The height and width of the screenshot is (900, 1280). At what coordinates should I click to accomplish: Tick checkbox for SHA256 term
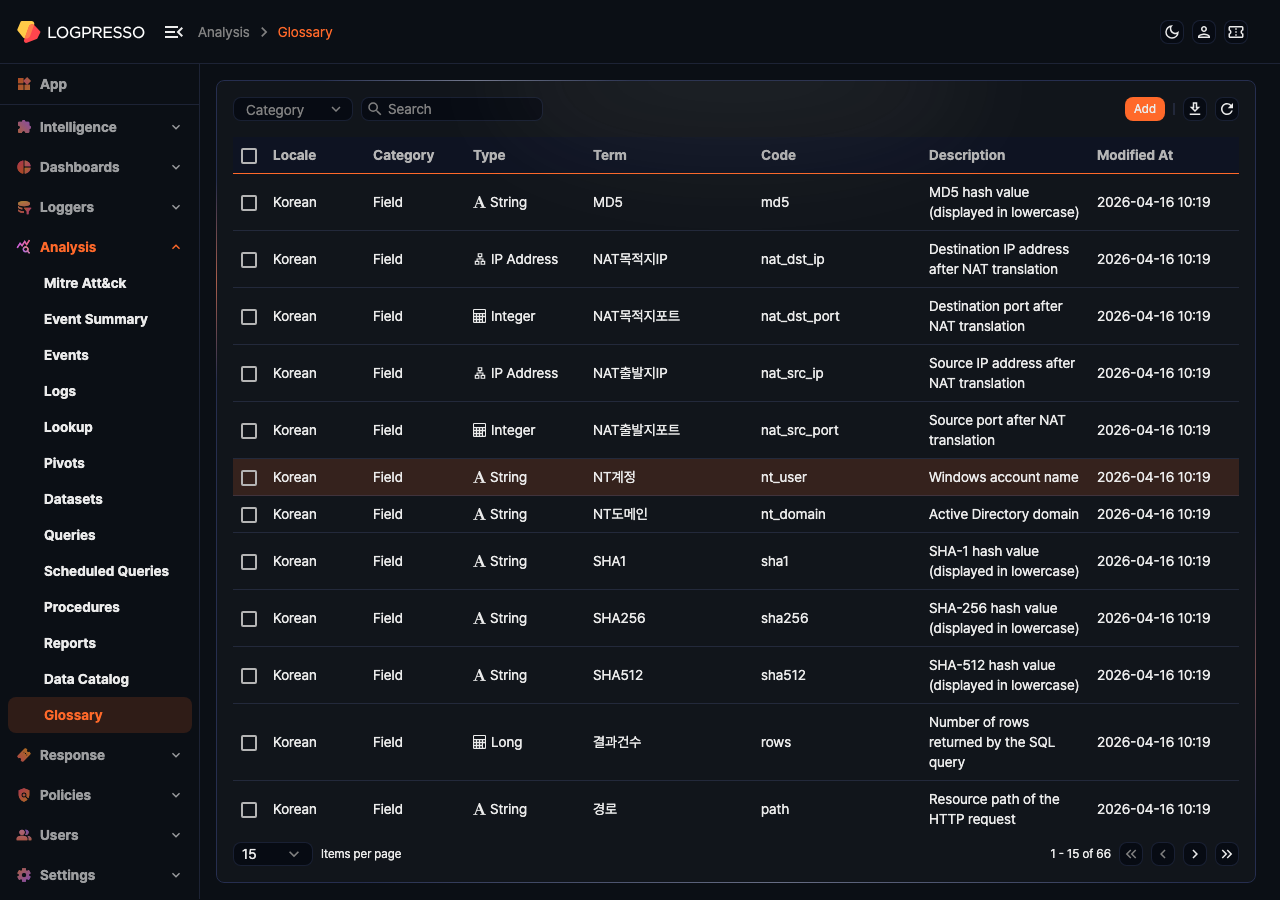click(249, 619)
